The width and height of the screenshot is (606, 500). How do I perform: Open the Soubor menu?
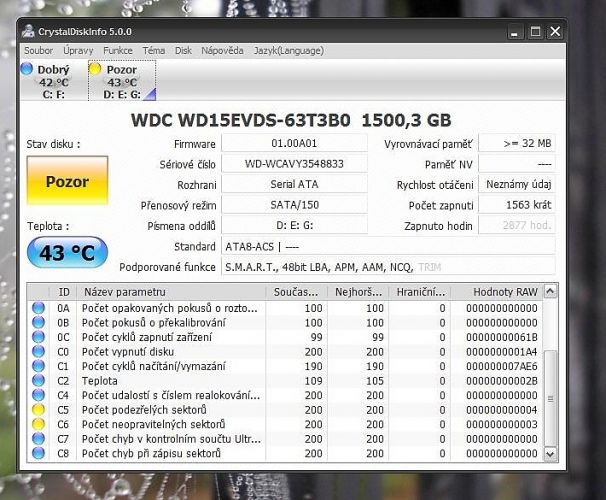pos(38,51)
